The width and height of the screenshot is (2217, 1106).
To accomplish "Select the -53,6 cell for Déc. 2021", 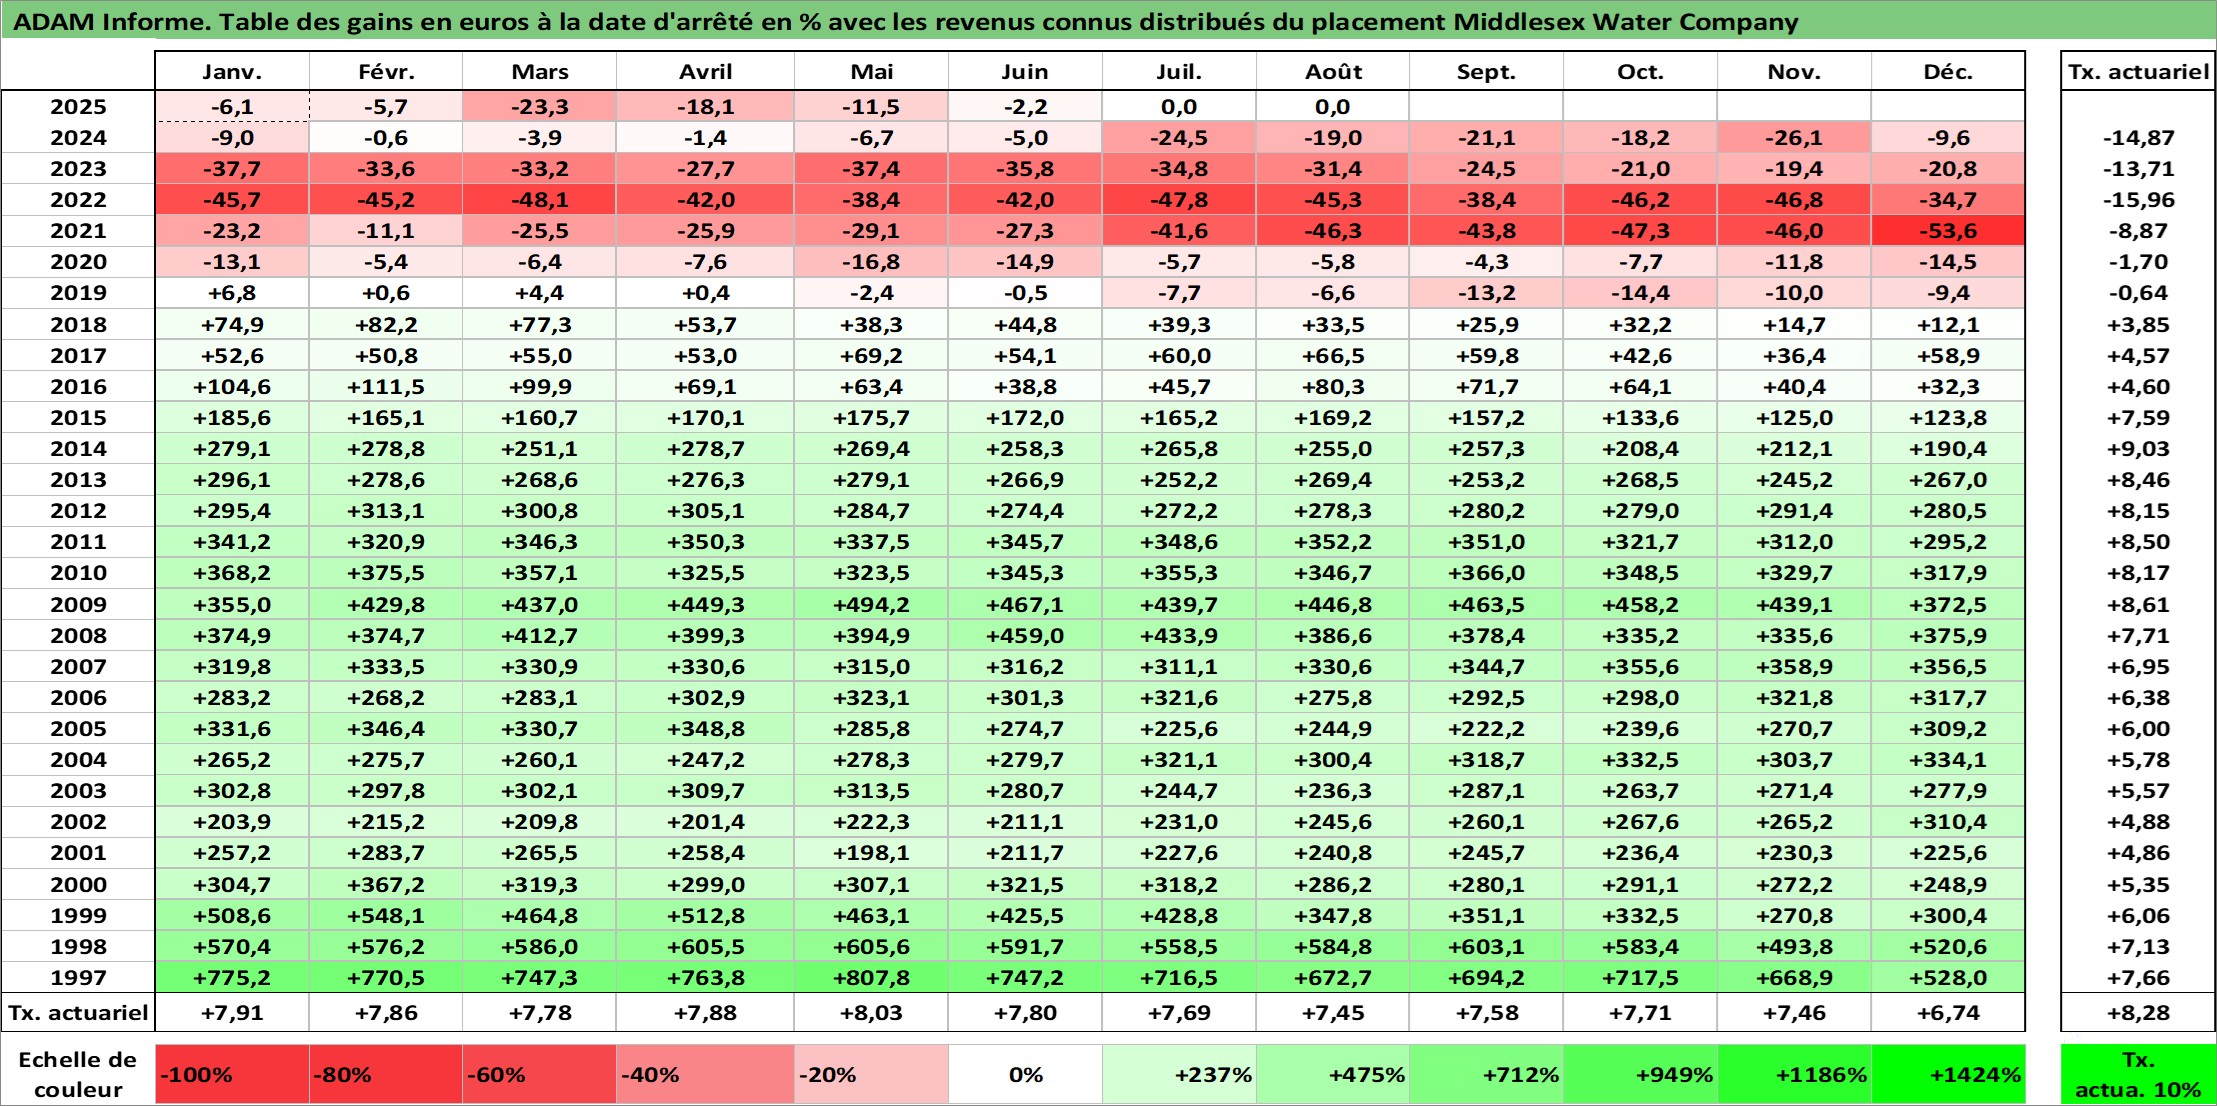I will (1948, 231).
